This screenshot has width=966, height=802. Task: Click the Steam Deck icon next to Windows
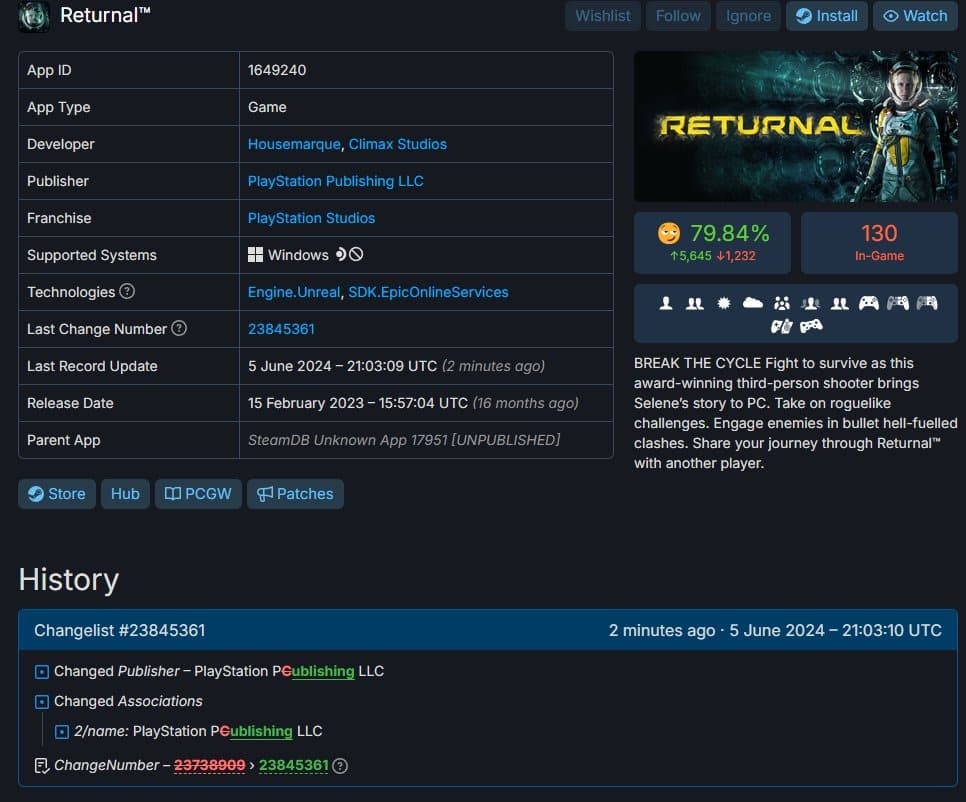click(341, 254)
